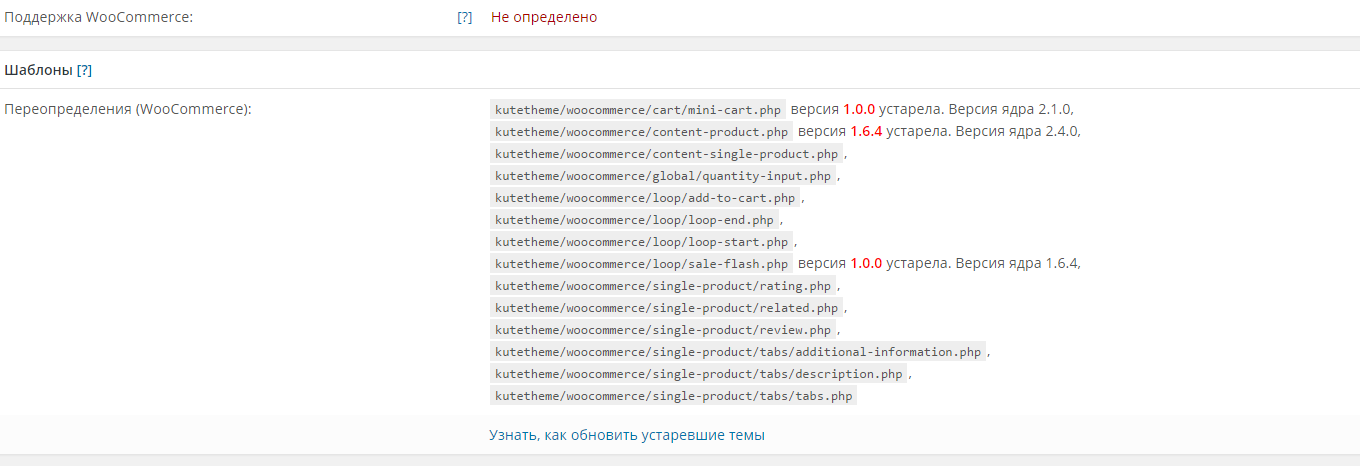The image size is (1360, 466).
Task: Select the loop/sale-flash.php template path
Action: pos(642,263)
